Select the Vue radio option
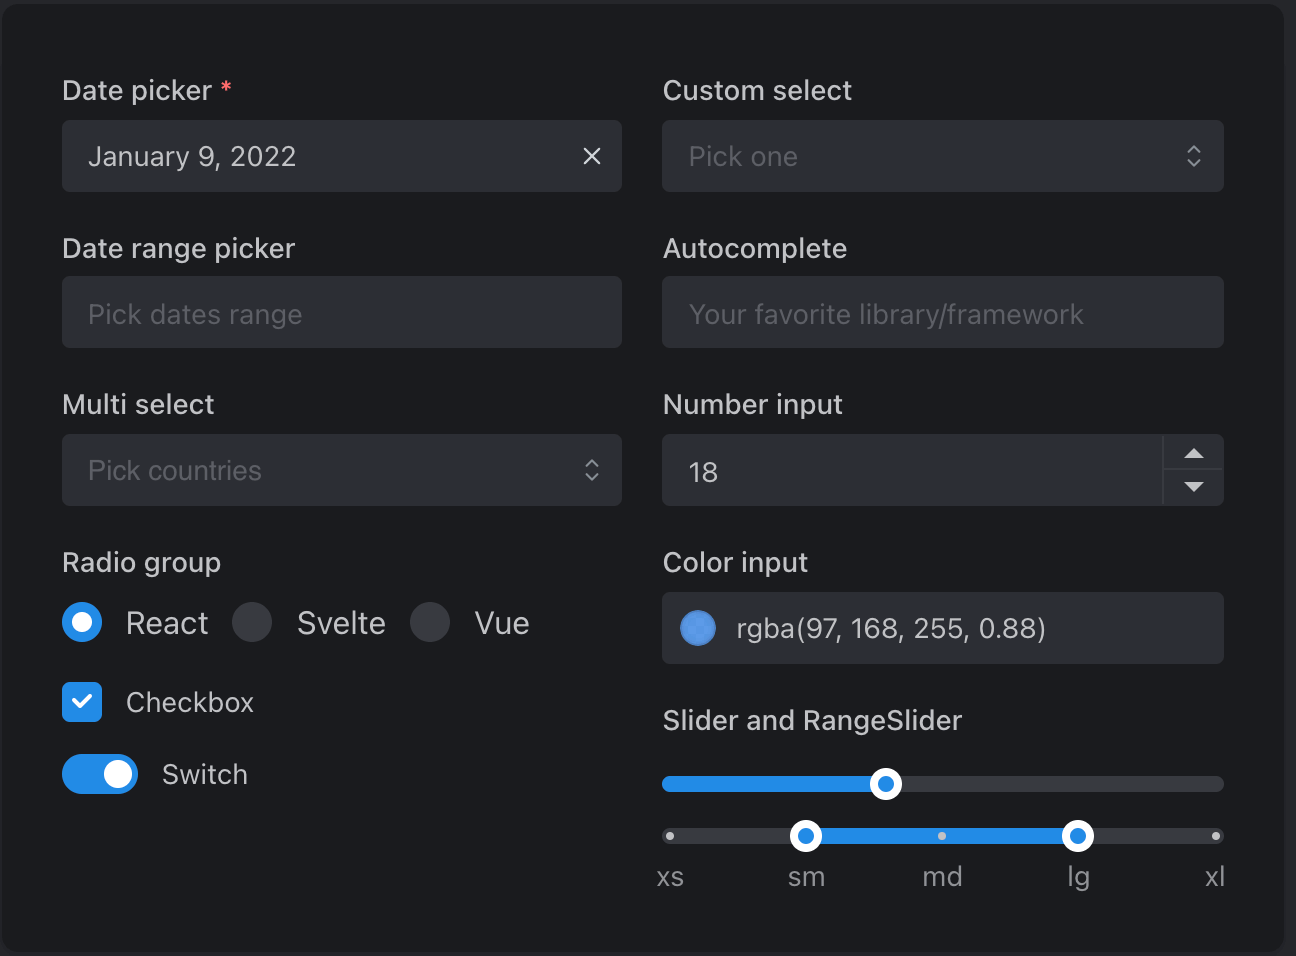 point(430,622)
